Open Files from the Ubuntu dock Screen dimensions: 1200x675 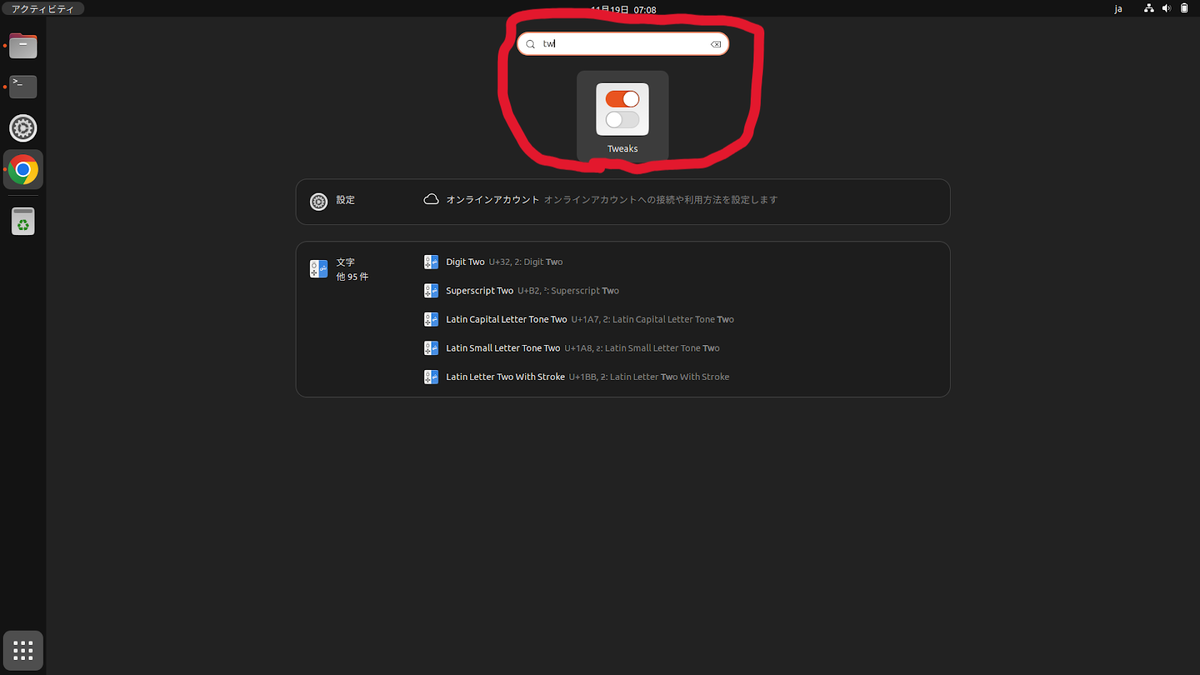(x=23, y=46)
